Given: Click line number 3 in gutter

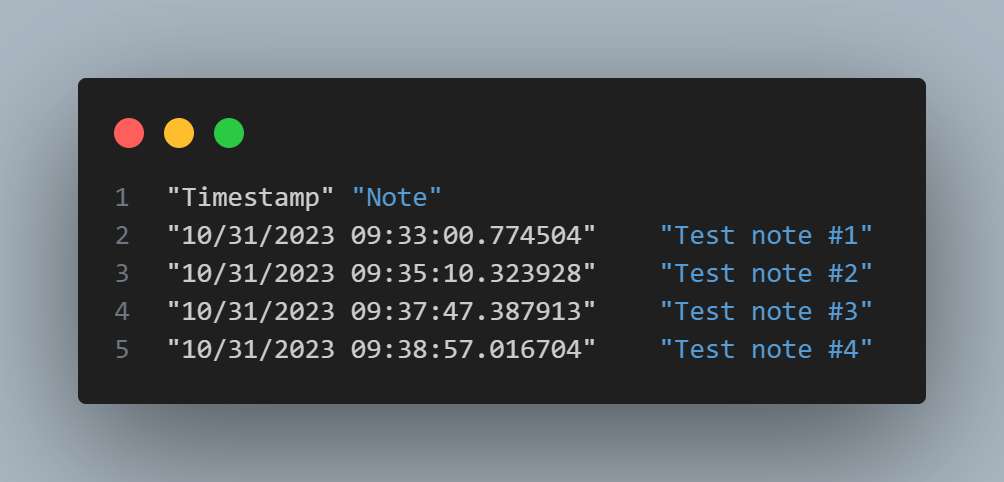Looking at the screenshot, I should (122, 274).
